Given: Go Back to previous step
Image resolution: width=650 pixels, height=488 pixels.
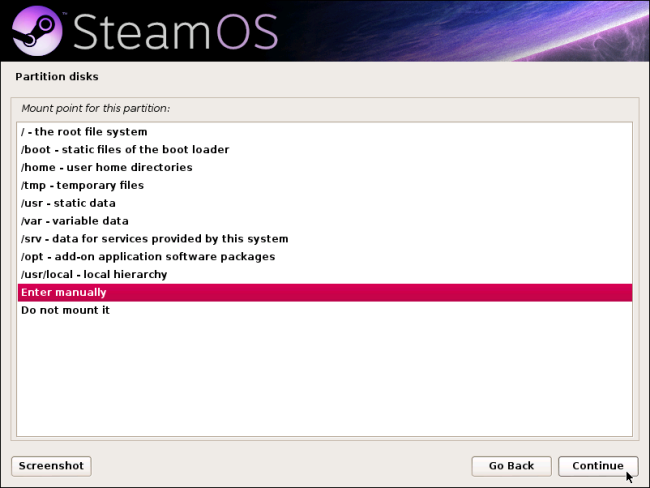Looking at the screenshot, I should (511, 466).
